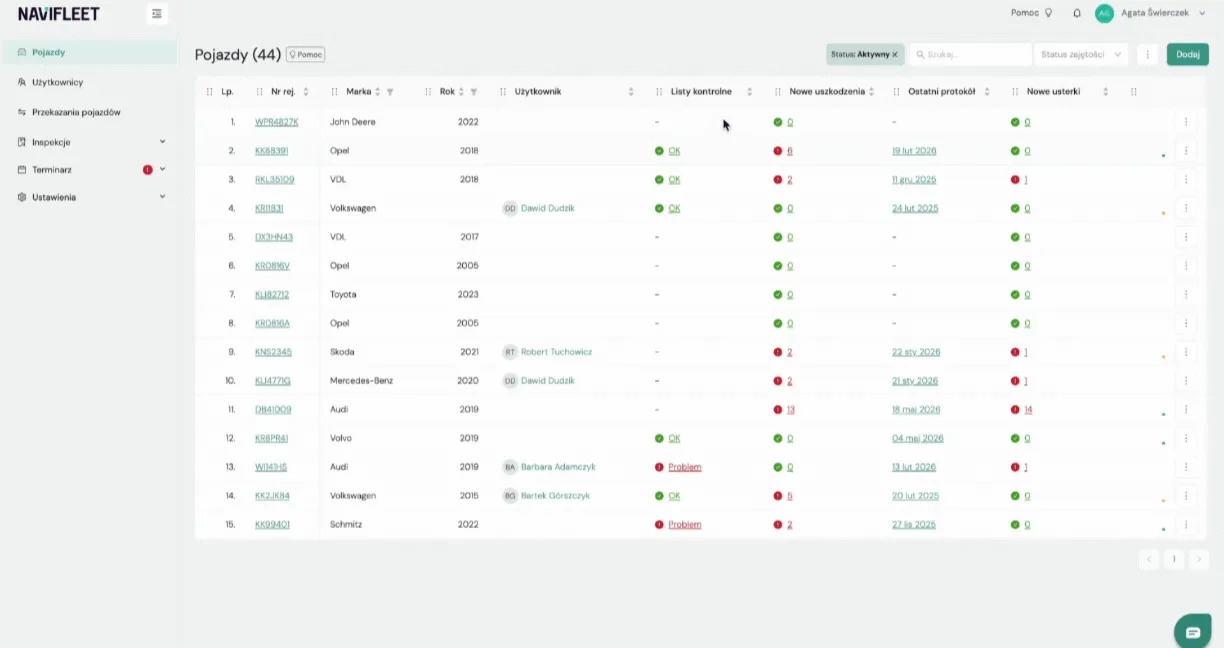Expand the Inspekcje sidebar section

[x=92, y=142]
